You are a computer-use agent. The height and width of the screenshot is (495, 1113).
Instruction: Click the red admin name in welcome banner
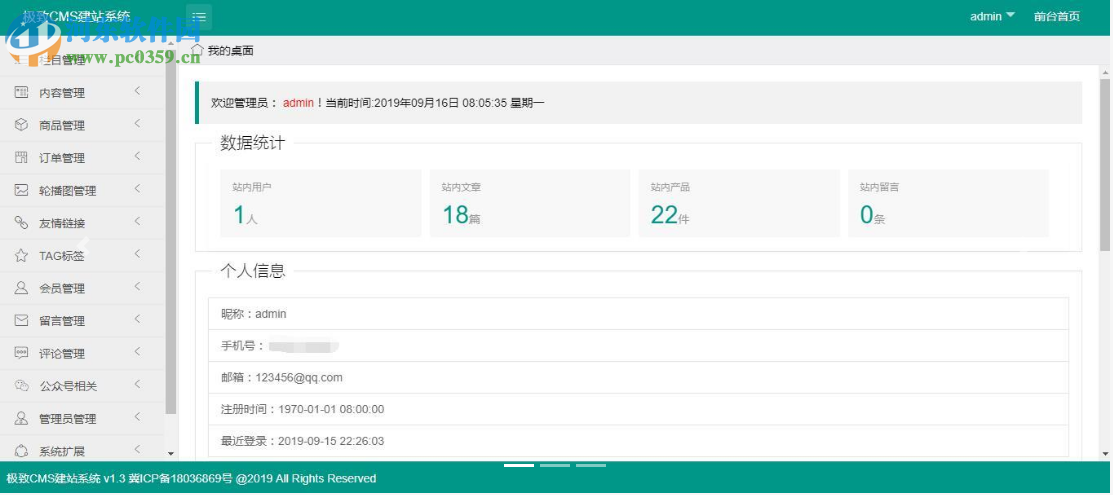(298, 102)
